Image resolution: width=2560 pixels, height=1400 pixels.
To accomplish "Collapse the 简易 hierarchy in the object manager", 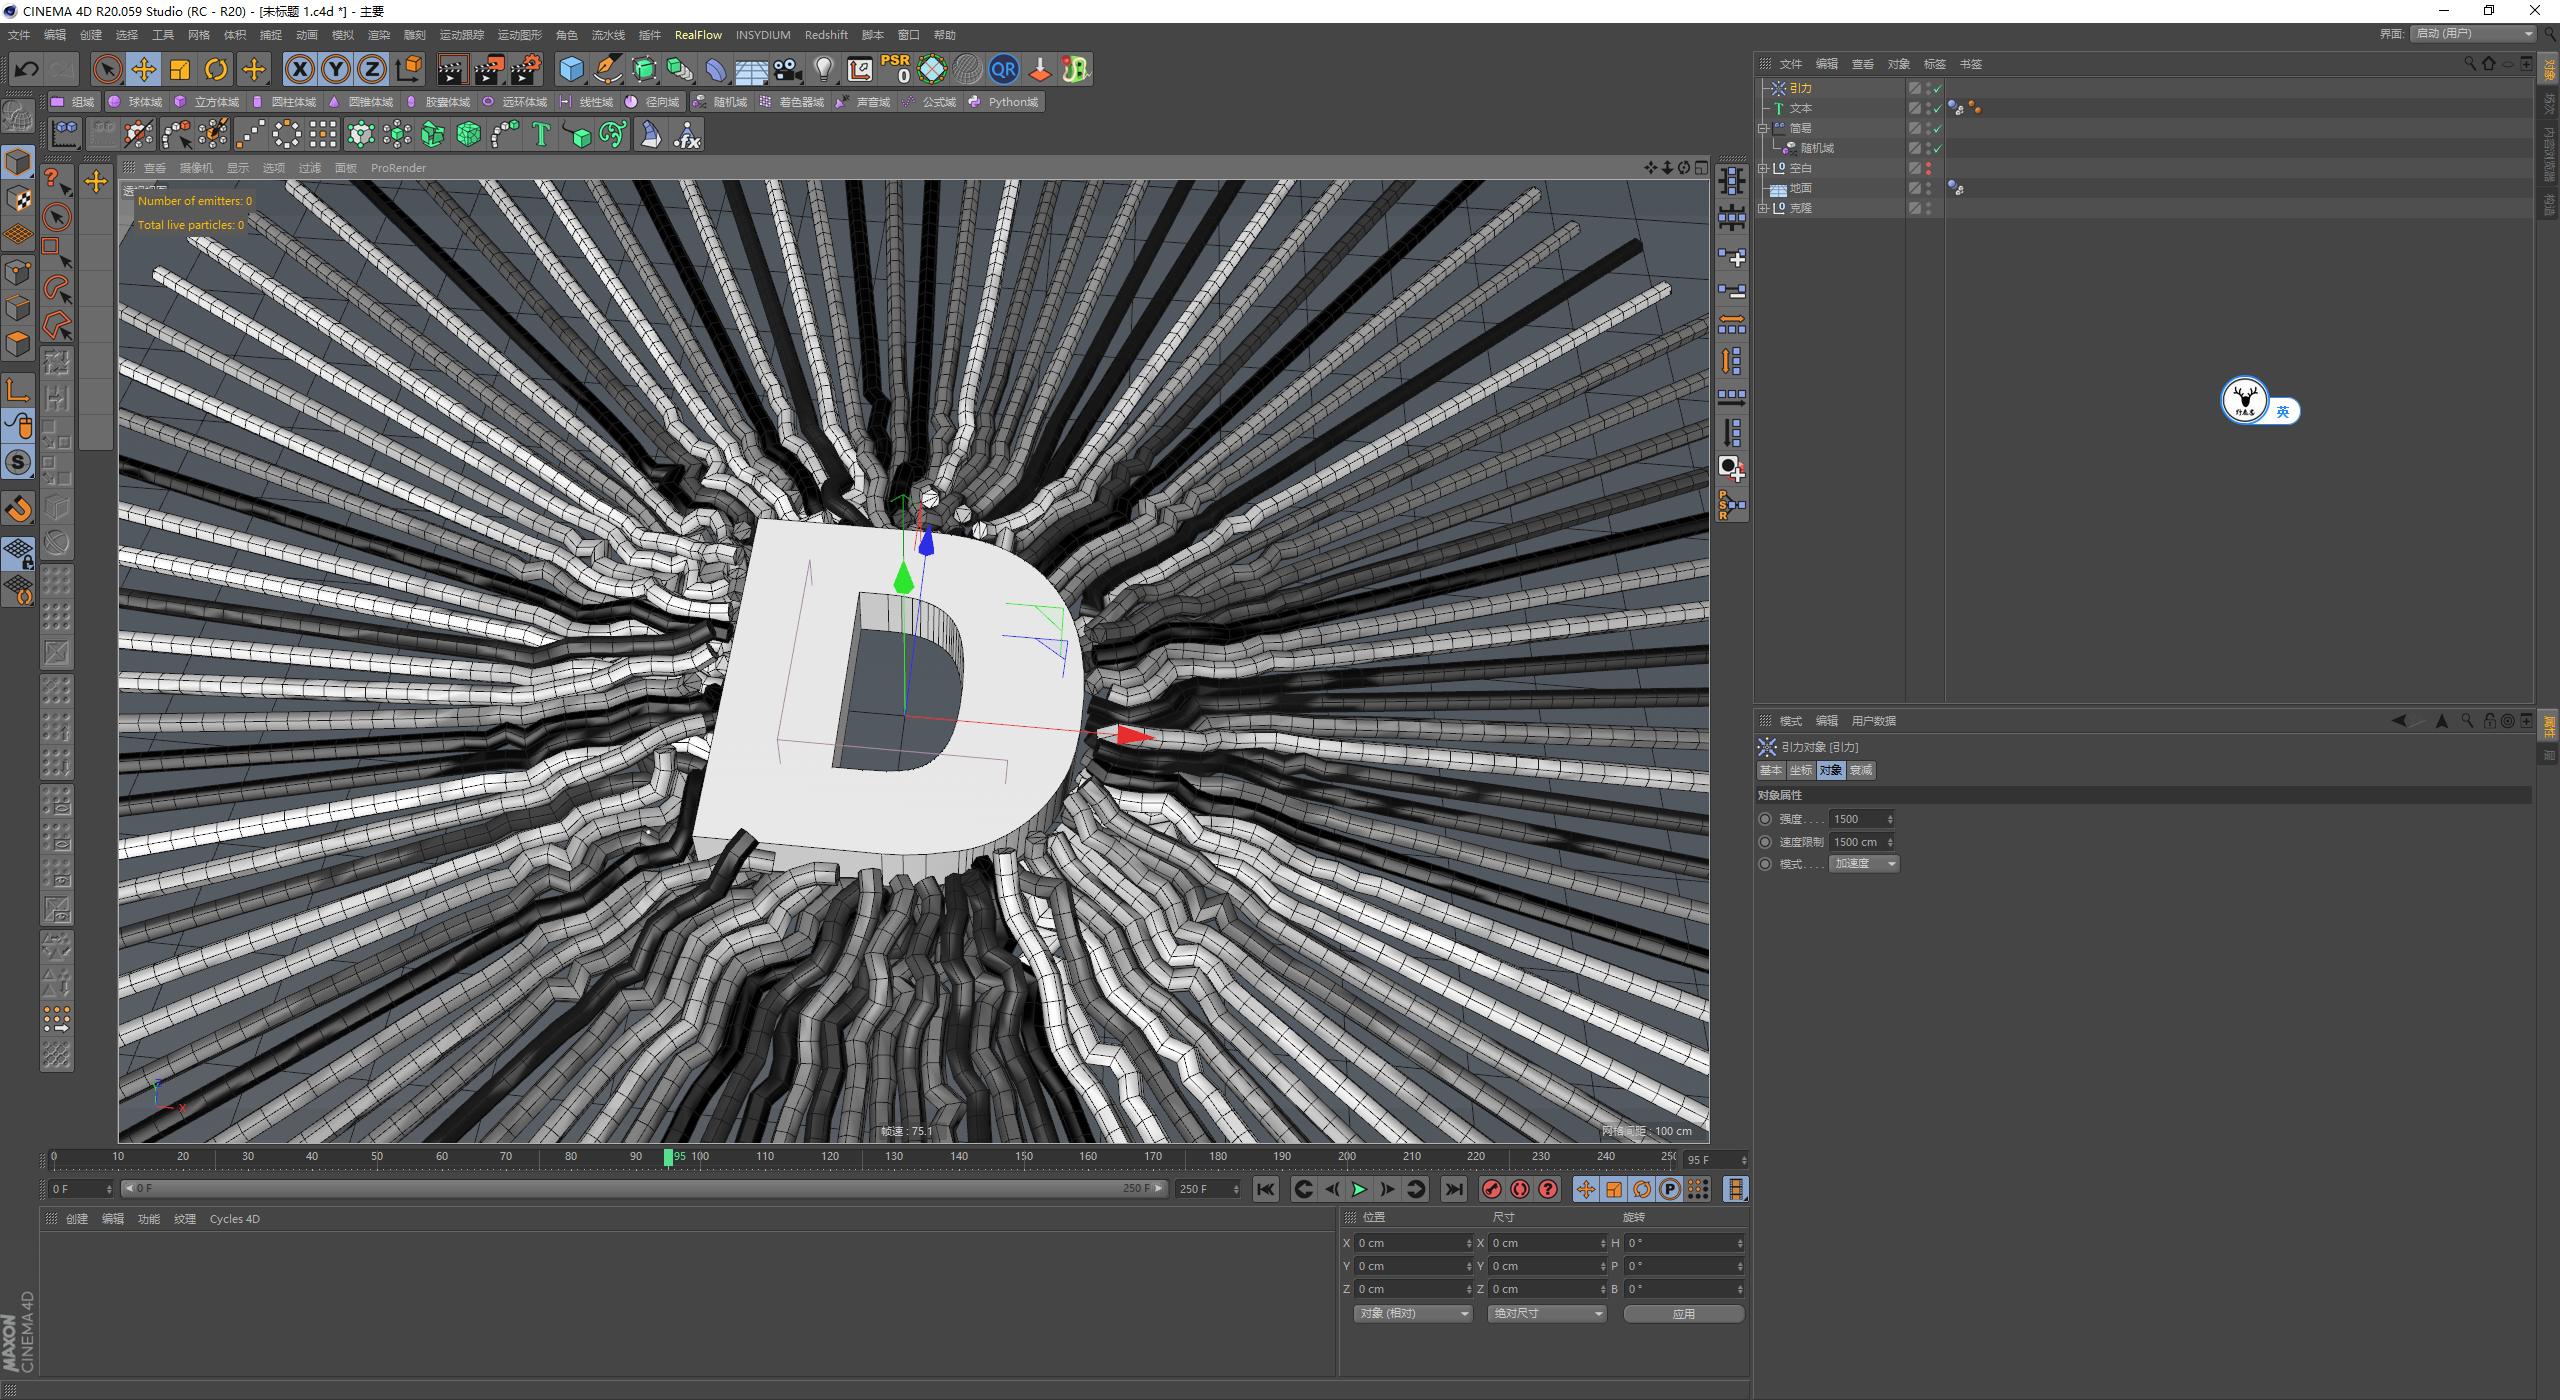I will [x=1763, y=127].
